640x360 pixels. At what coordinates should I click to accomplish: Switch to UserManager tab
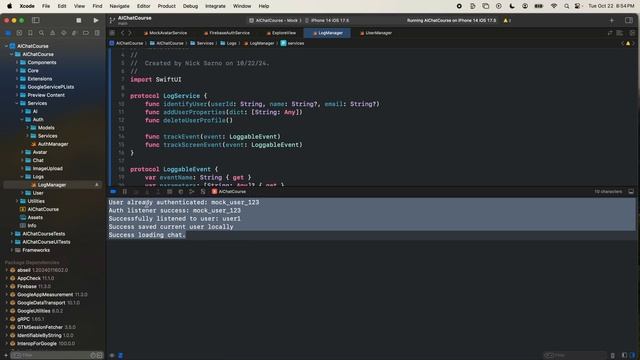coord(376,33)
